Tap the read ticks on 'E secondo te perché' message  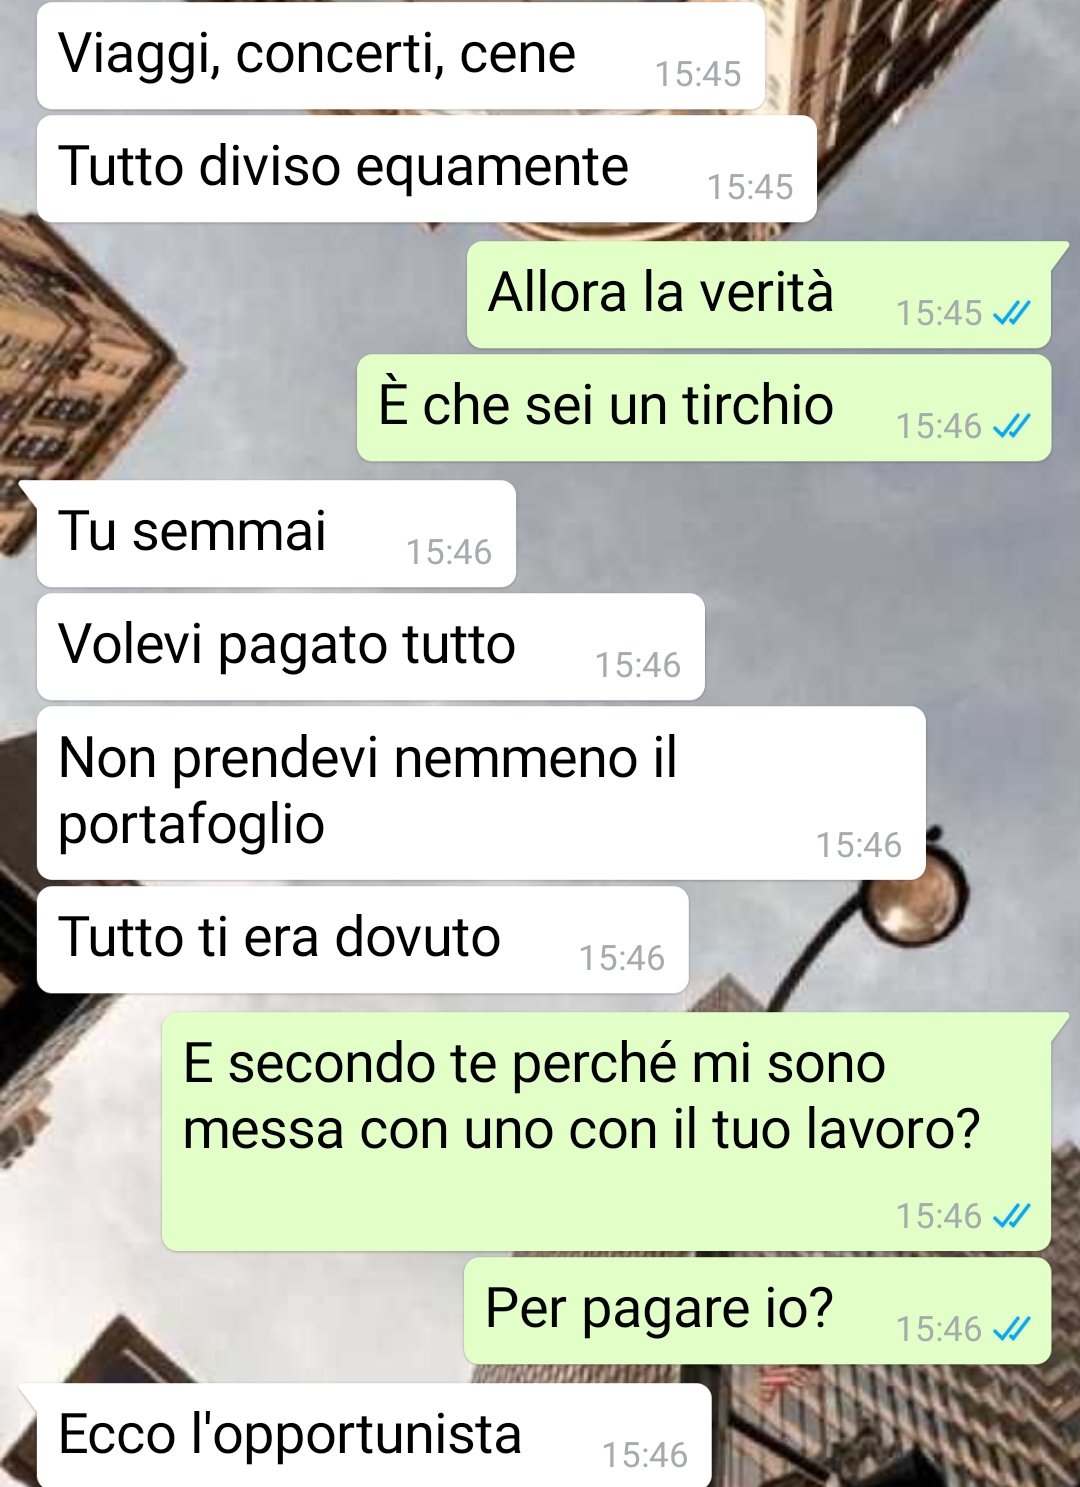(x=1011, y=1216)
